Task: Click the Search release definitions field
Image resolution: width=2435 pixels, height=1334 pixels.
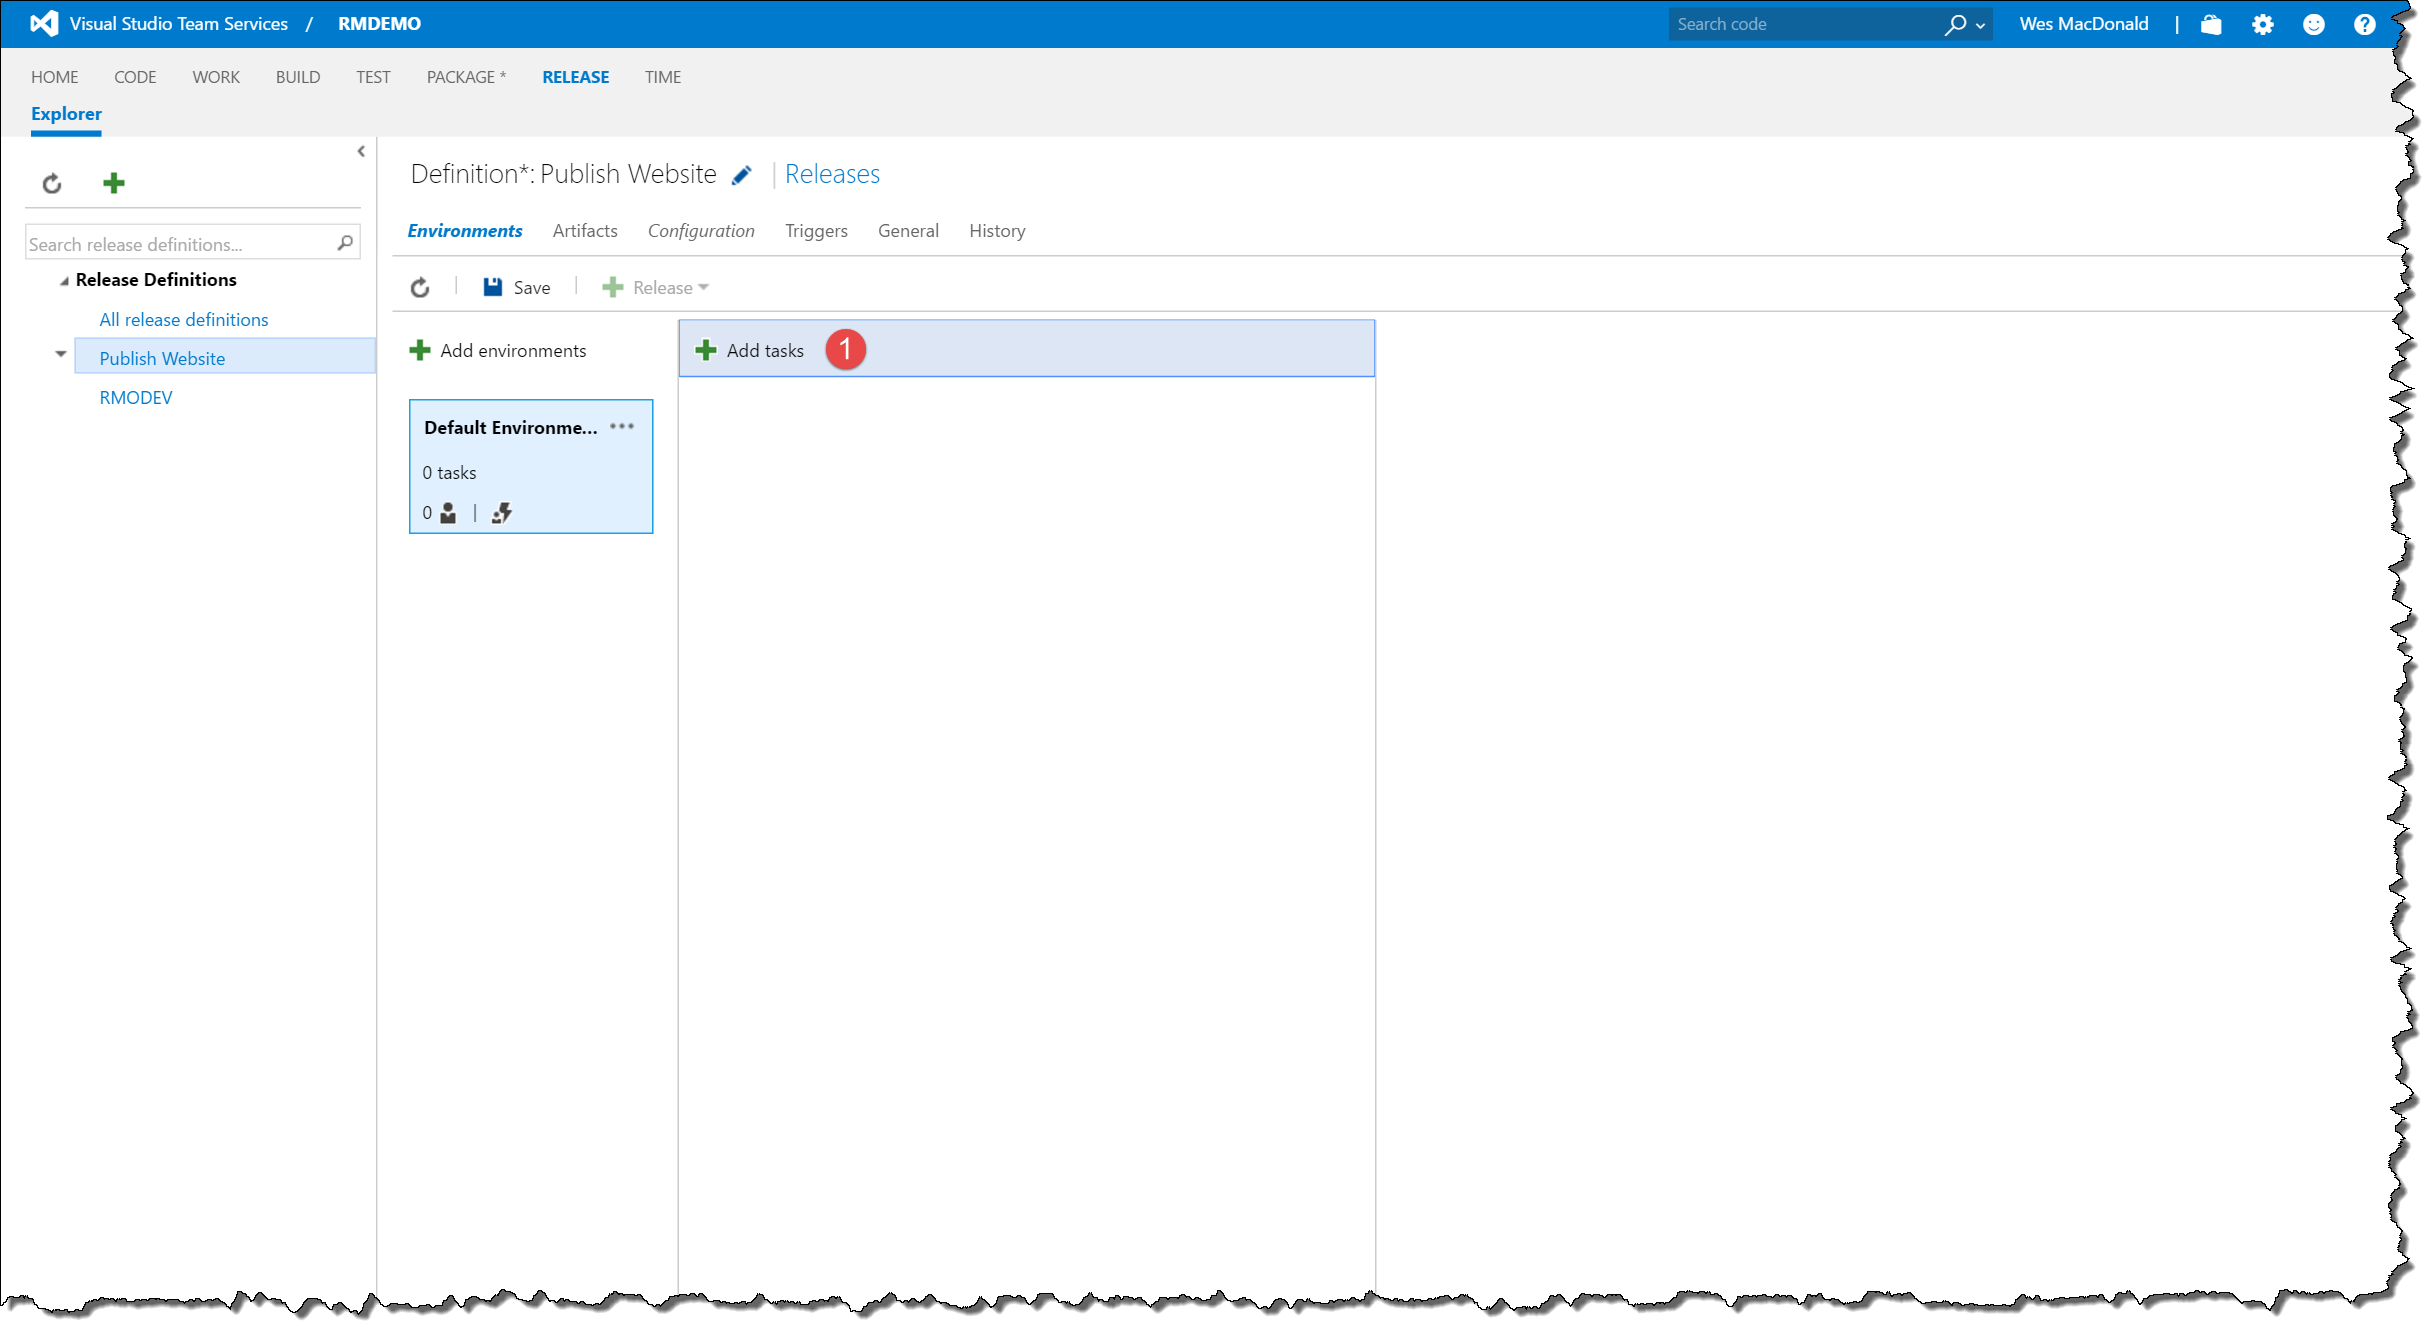Action: click(x=180, y=244)
